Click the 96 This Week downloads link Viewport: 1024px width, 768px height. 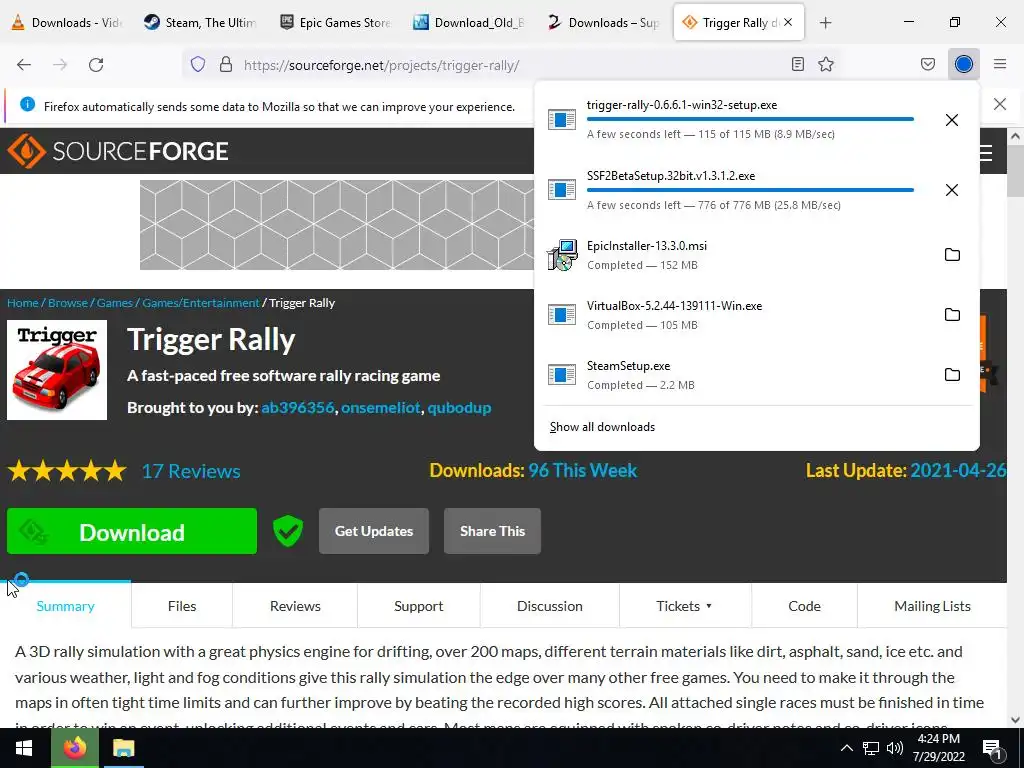583,470
